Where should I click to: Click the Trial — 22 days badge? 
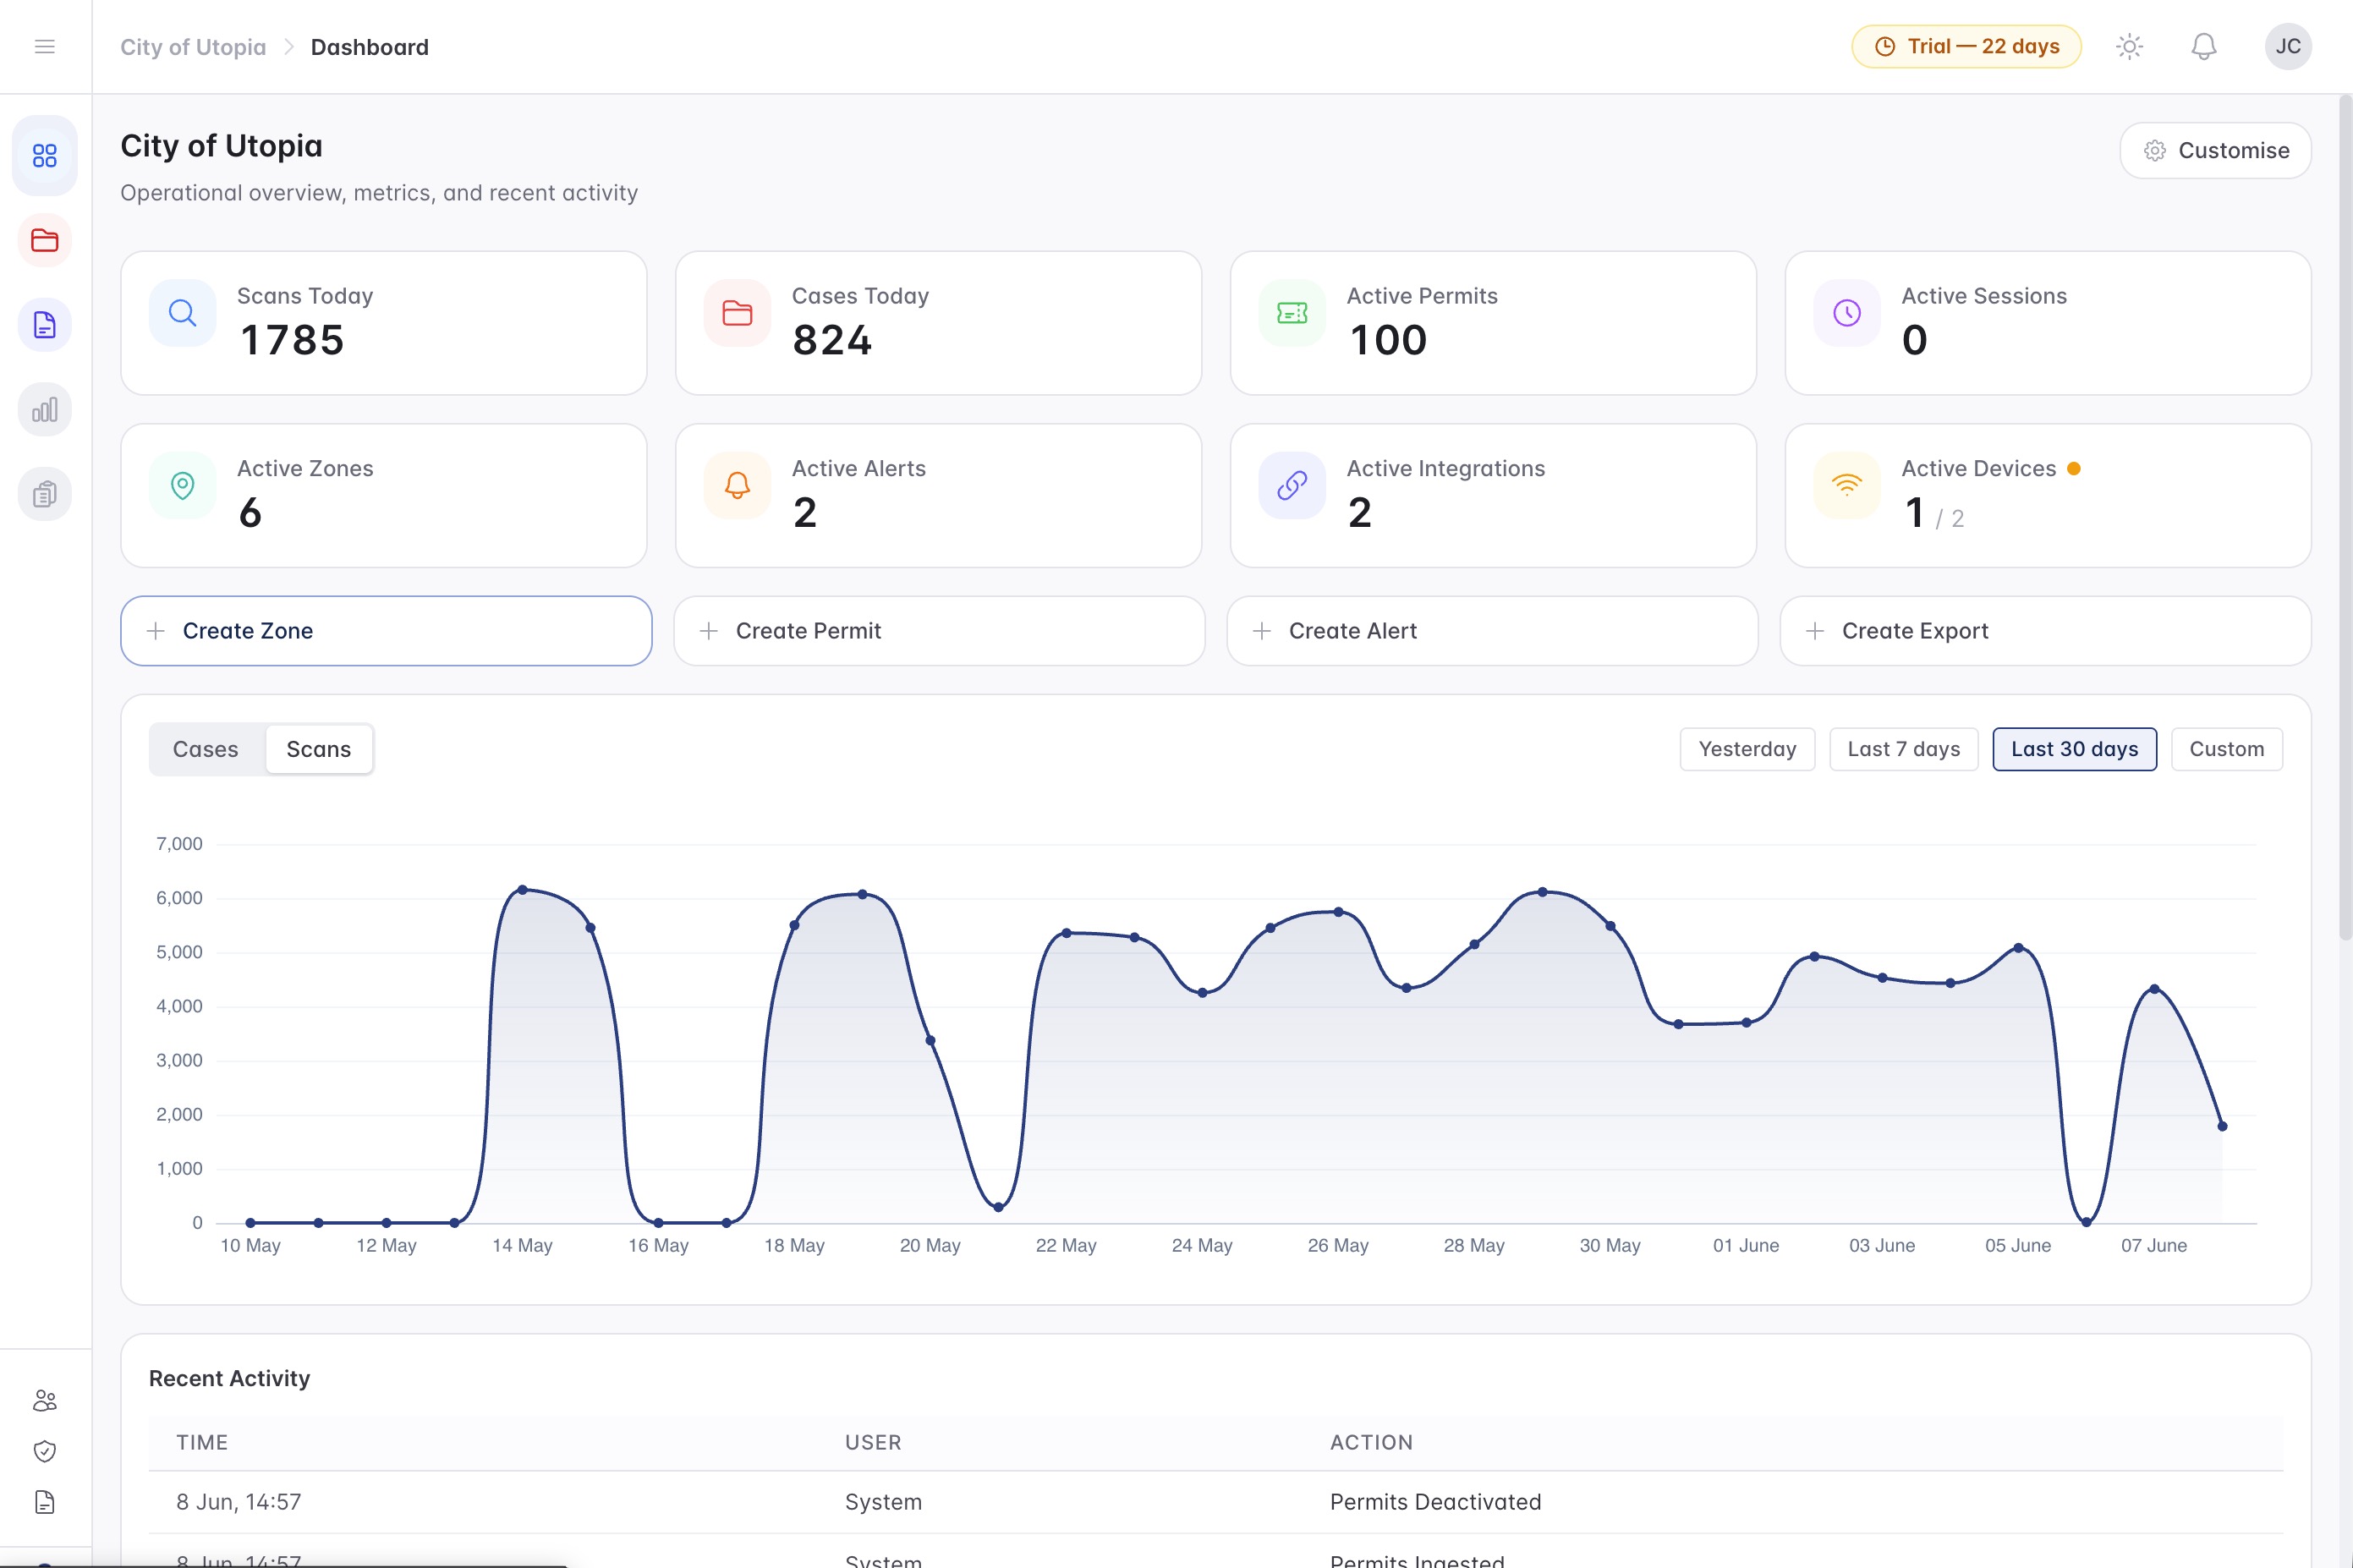point(1965,46)
